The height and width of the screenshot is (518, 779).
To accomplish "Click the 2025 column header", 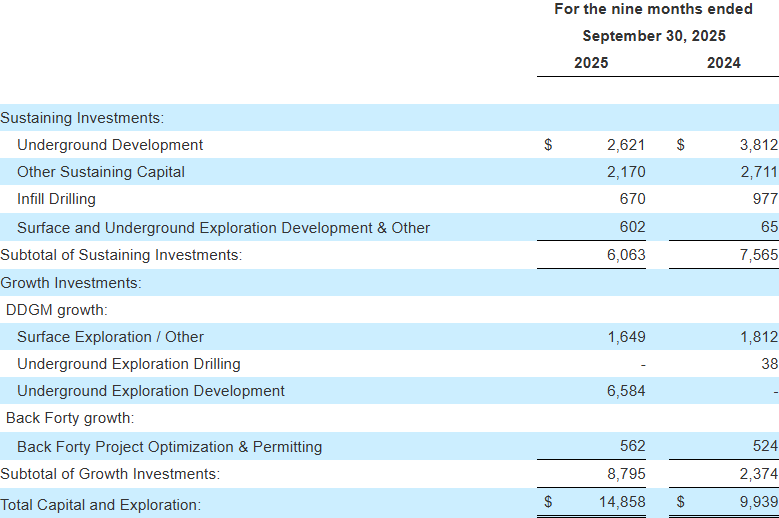I will pyautogui.click(x=590, y=63).
